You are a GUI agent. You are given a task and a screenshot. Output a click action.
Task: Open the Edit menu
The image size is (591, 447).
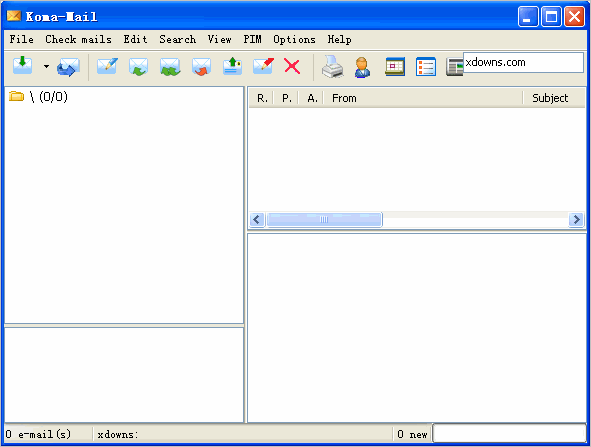tap(135, 39)
